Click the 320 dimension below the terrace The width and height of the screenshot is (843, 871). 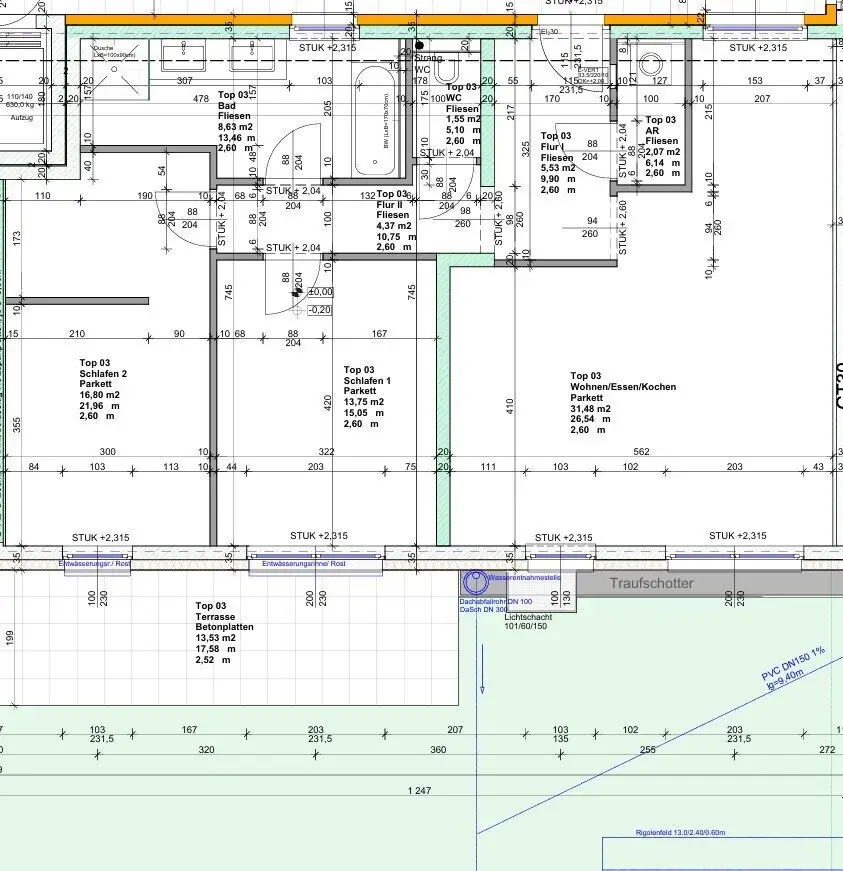[x=206, y=750]
